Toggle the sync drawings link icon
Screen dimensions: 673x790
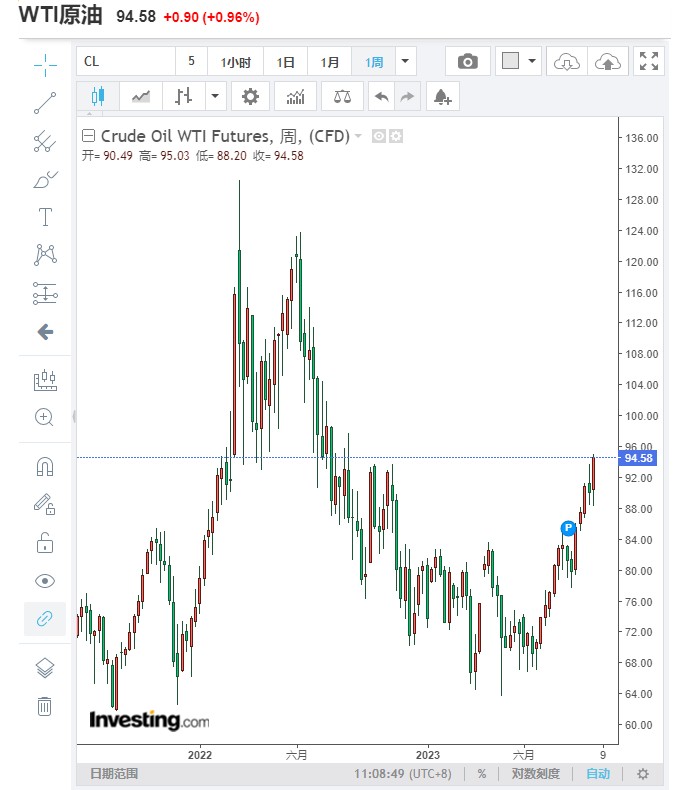[x=45, y=618]
